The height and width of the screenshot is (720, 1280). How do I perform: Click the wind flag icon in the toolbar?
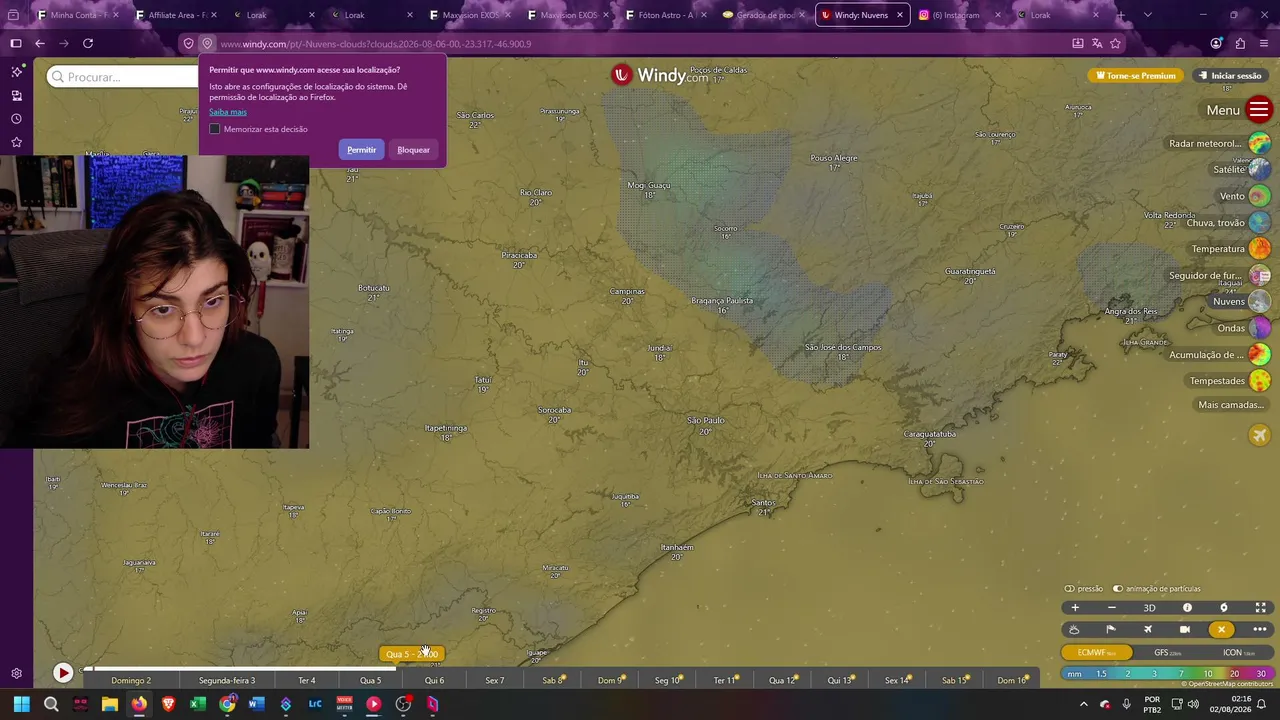pos(1111,629)
